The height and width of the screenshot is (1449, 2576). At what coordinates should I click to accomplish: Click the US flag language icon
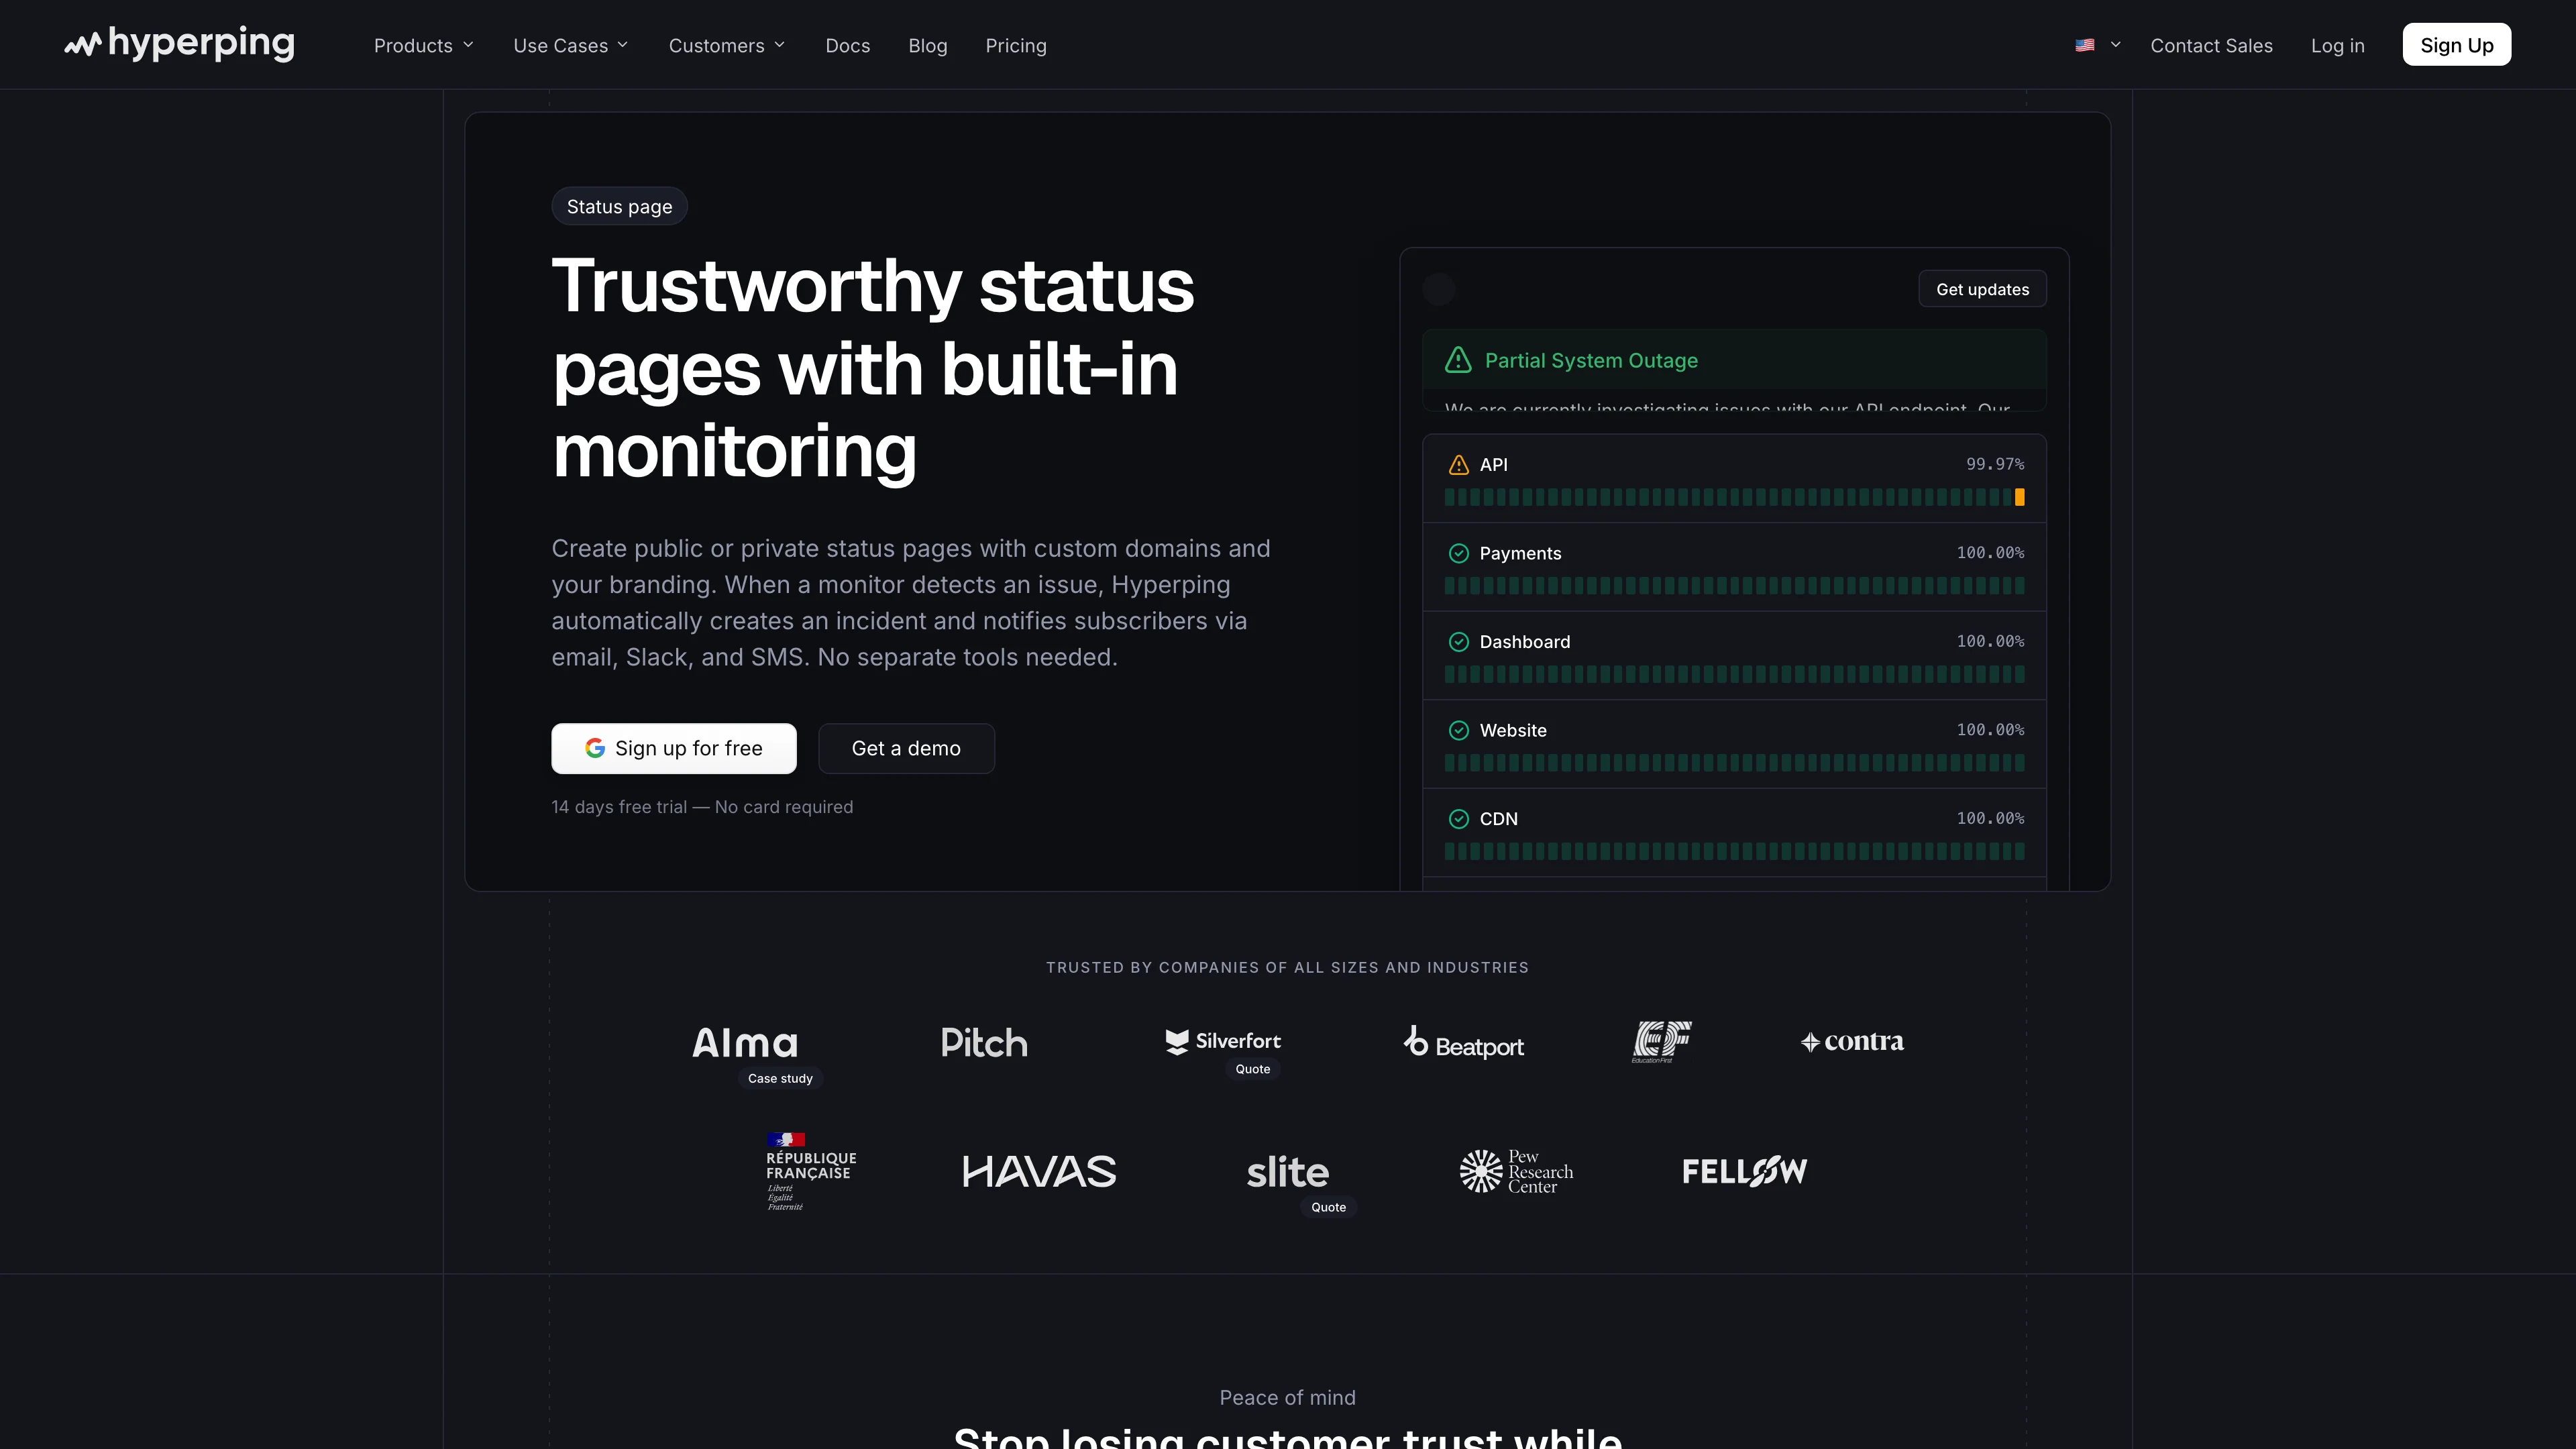(x=2084, y=45)
